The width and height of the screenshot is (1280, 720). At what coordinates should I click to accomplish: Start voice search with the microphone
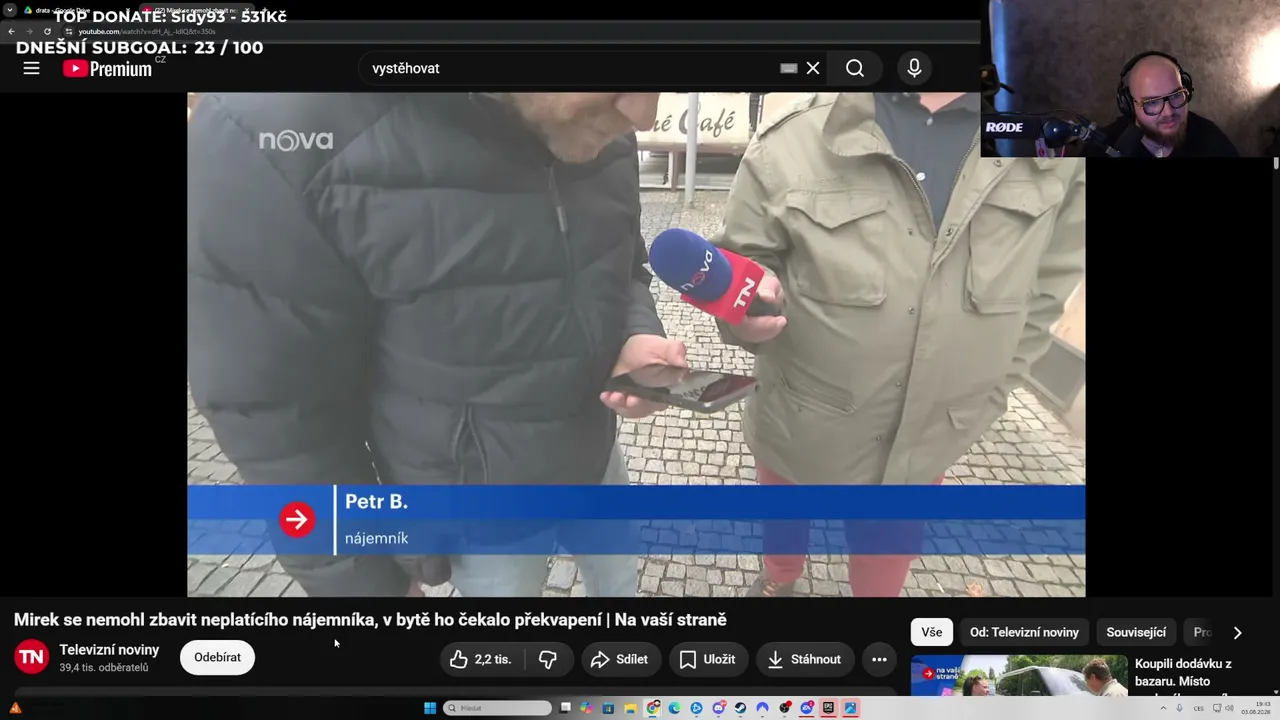coord(914,68)
